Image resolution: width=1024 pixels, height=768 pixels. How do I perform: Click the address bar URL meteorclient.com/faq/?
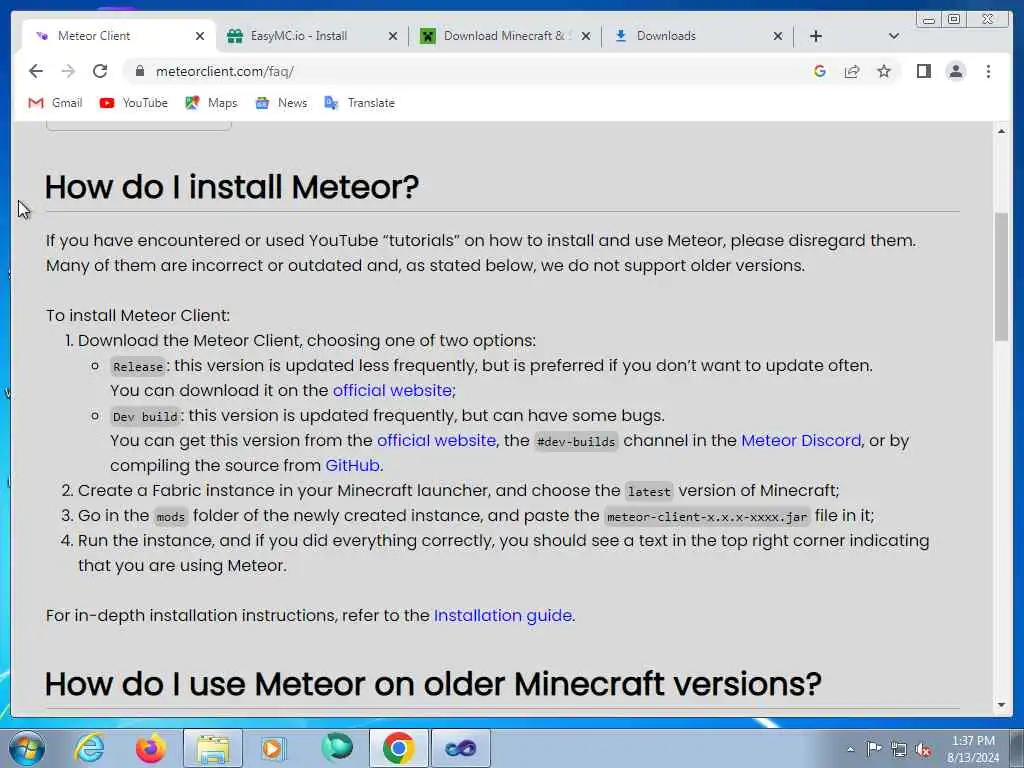(225, 71)
